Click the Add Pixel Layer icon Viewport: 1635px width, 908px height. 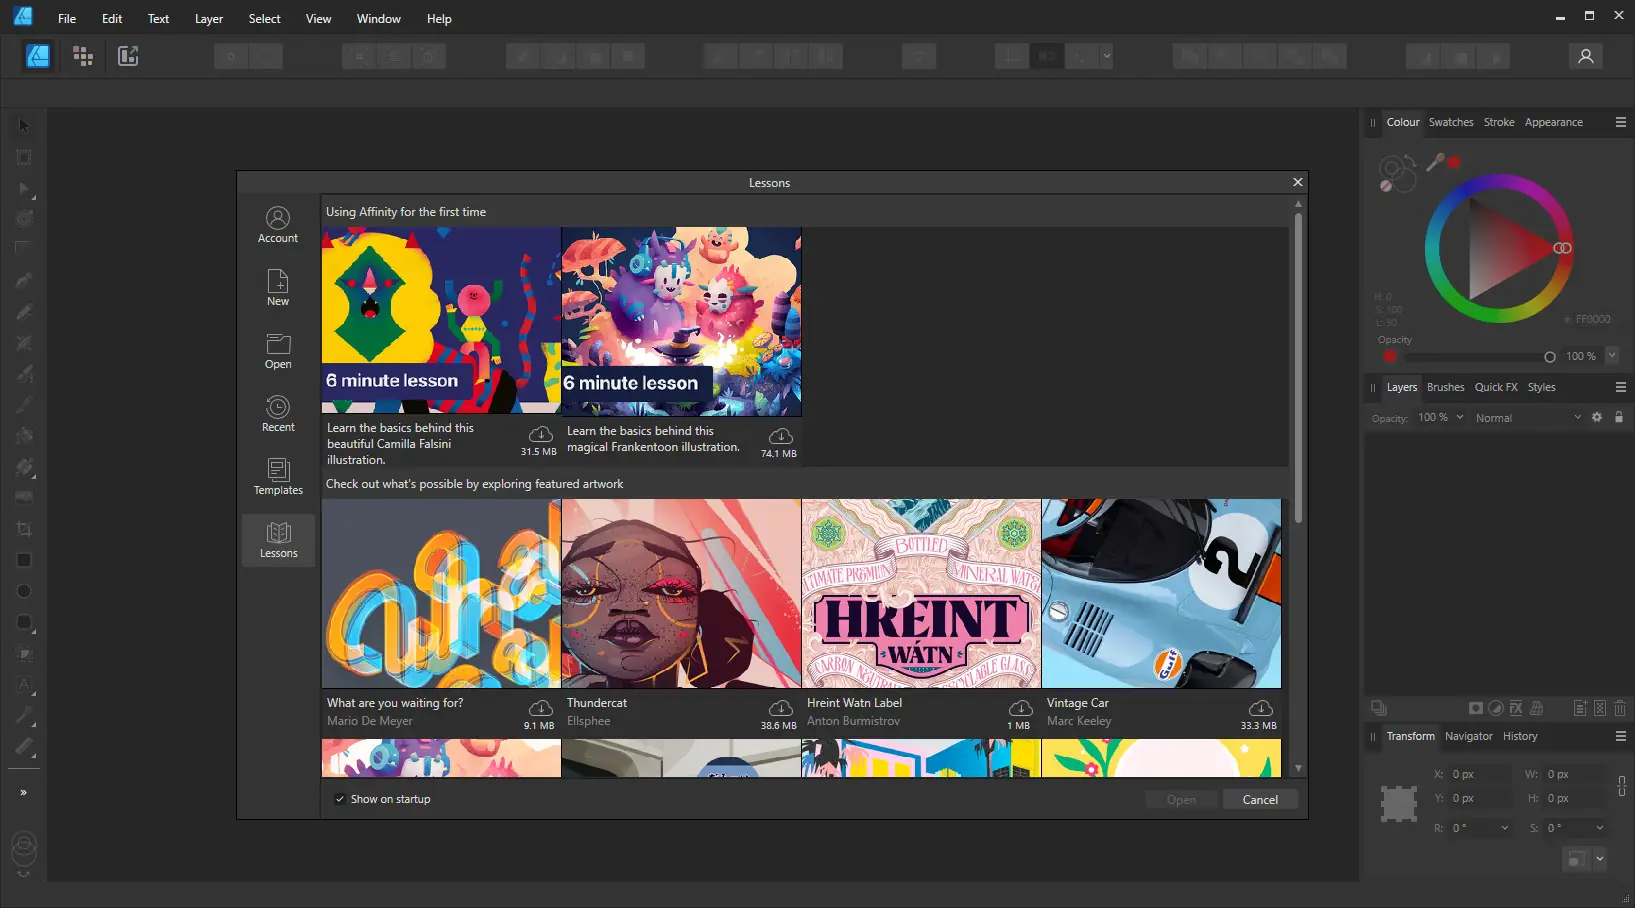1600,708
